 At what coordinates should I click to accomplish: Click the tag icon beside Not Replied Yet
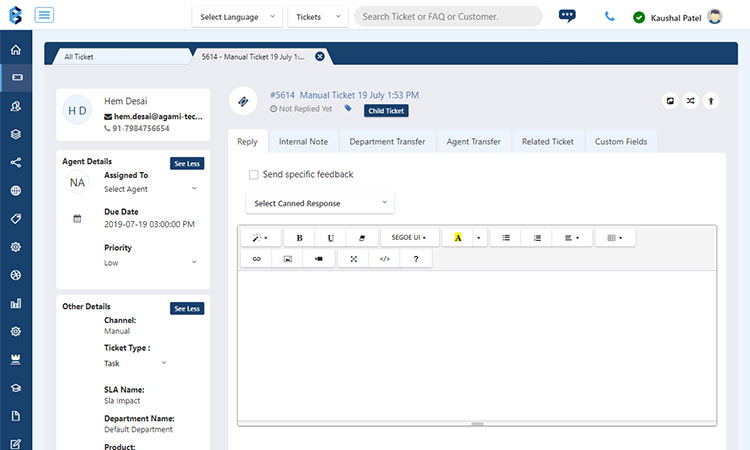point(348,109)
